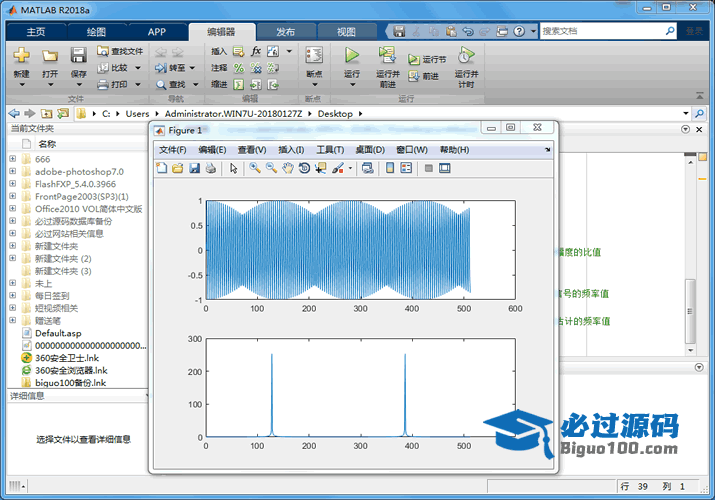Switch to the View (视图) tab

(346, 31)
